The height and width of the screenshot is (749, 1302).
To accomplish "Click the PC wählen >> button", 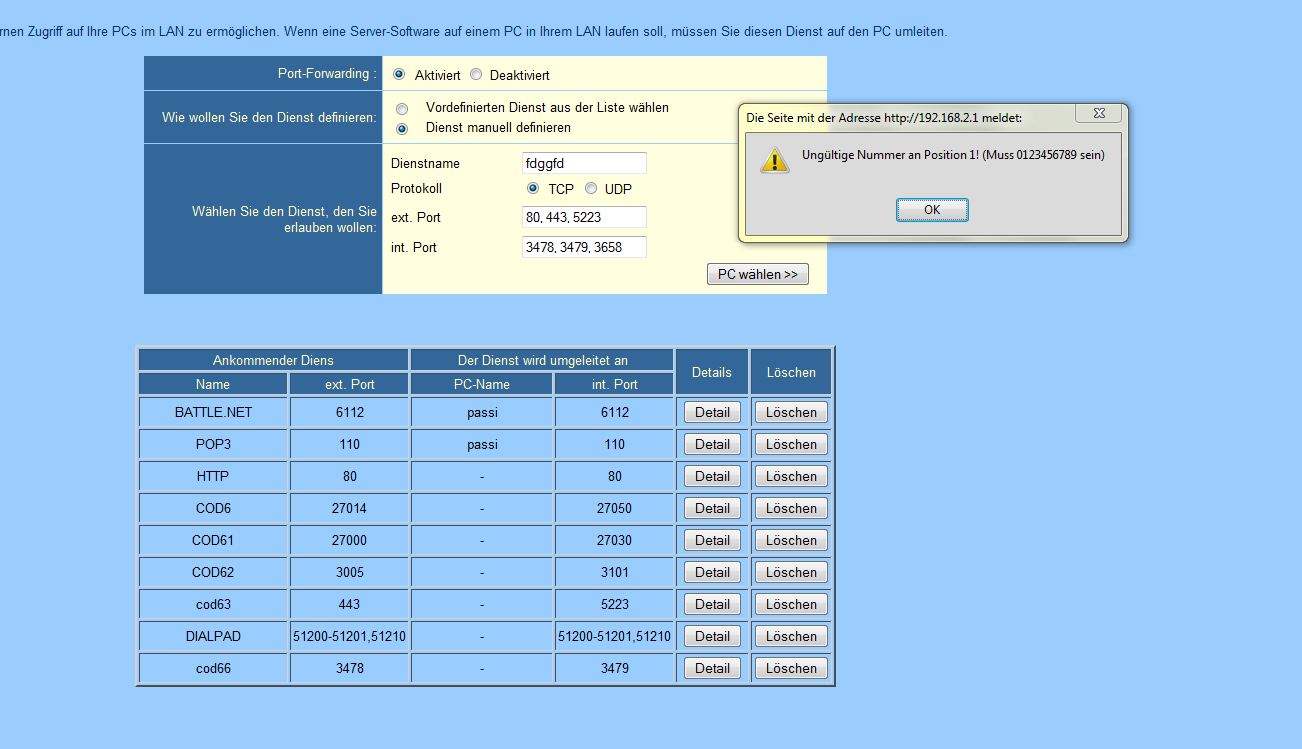I will pos(758,274).
